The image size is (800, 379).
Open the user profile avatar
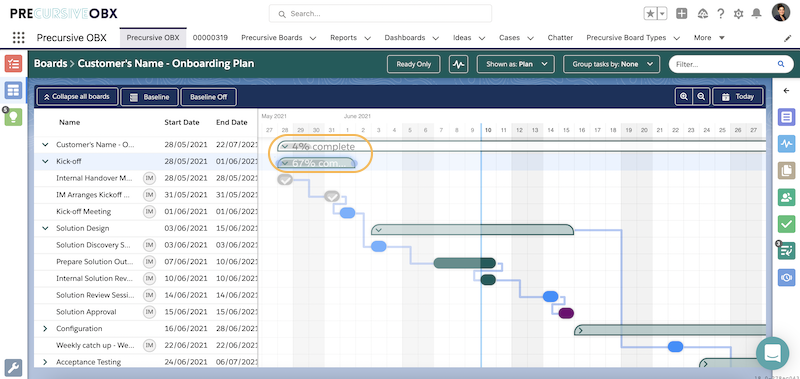click(x=781, y=13)
